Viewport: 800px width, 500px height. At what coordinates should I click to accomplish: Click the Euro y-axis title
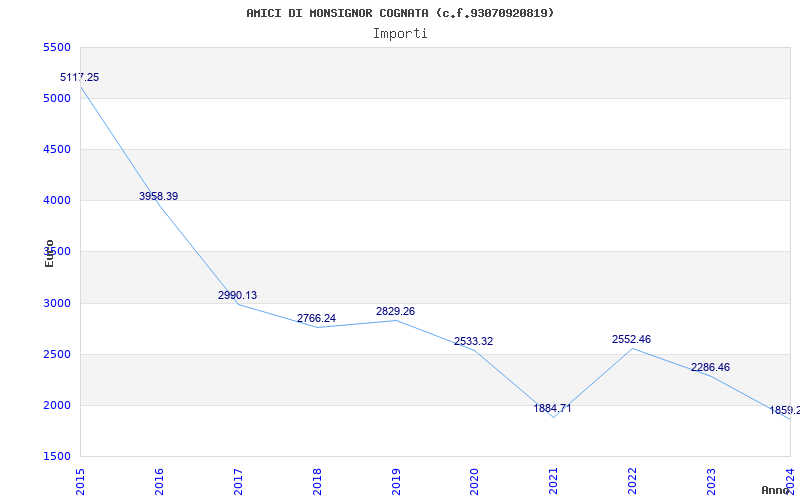tap(49, 253)
